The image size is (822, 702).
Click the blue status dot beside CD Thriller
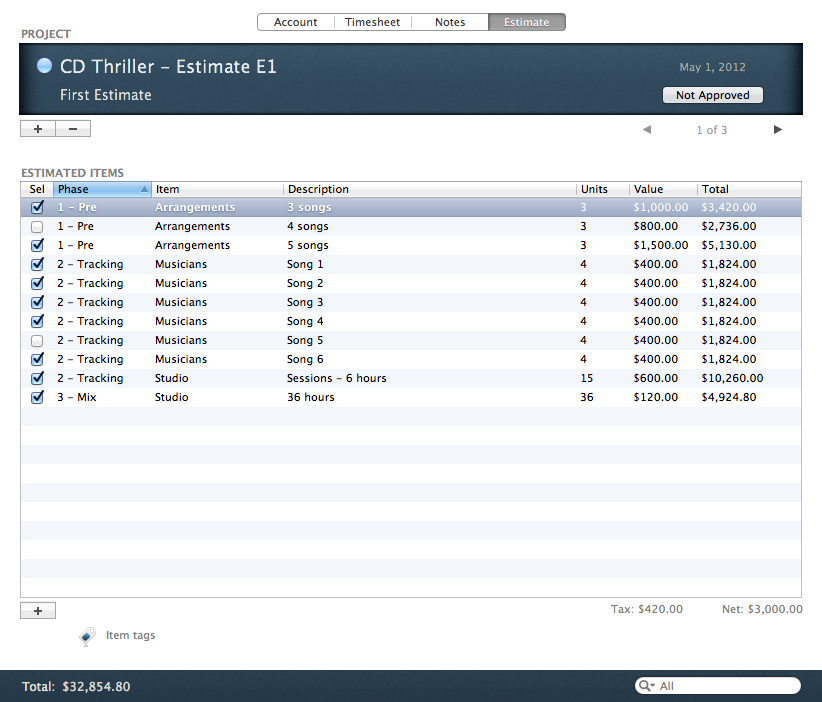click(x=44, y=66)
